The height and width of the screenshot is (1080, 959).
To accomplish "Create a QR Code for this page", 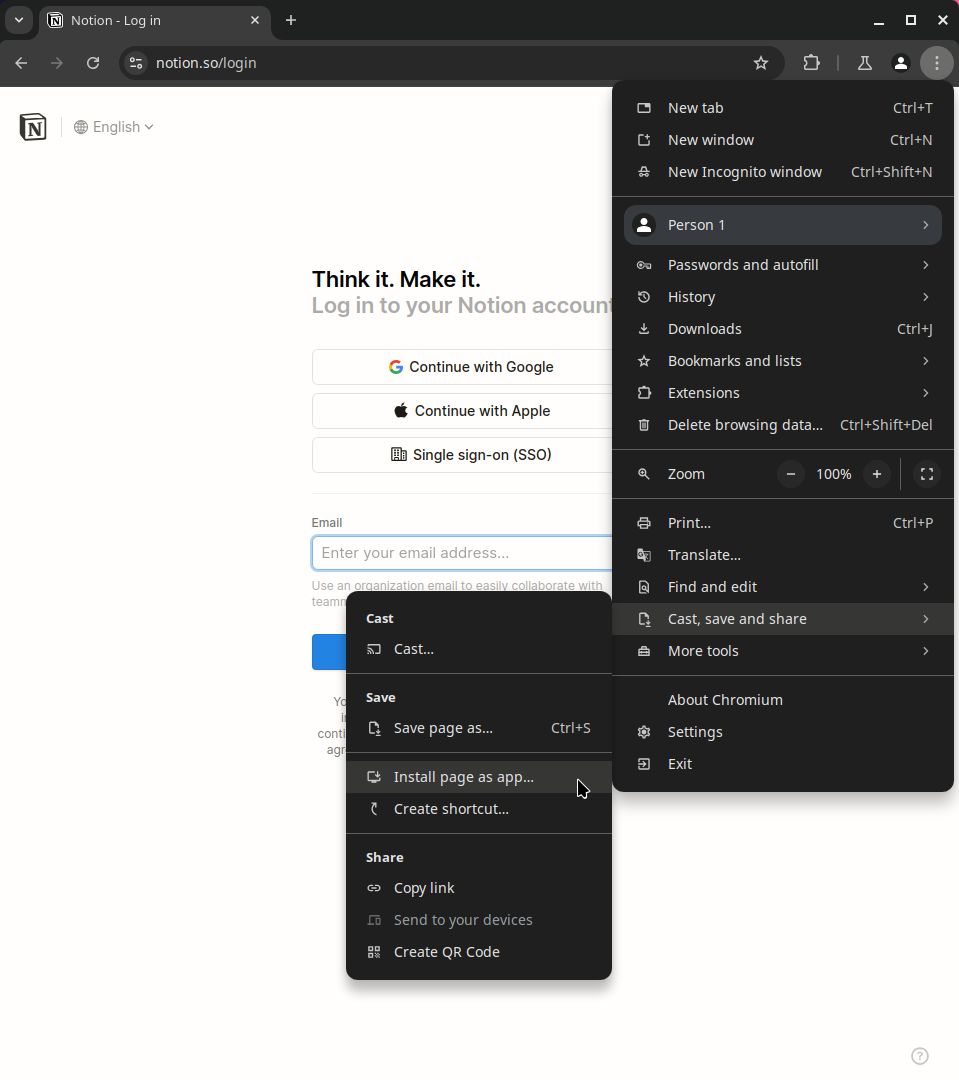I will coord(446,952).
